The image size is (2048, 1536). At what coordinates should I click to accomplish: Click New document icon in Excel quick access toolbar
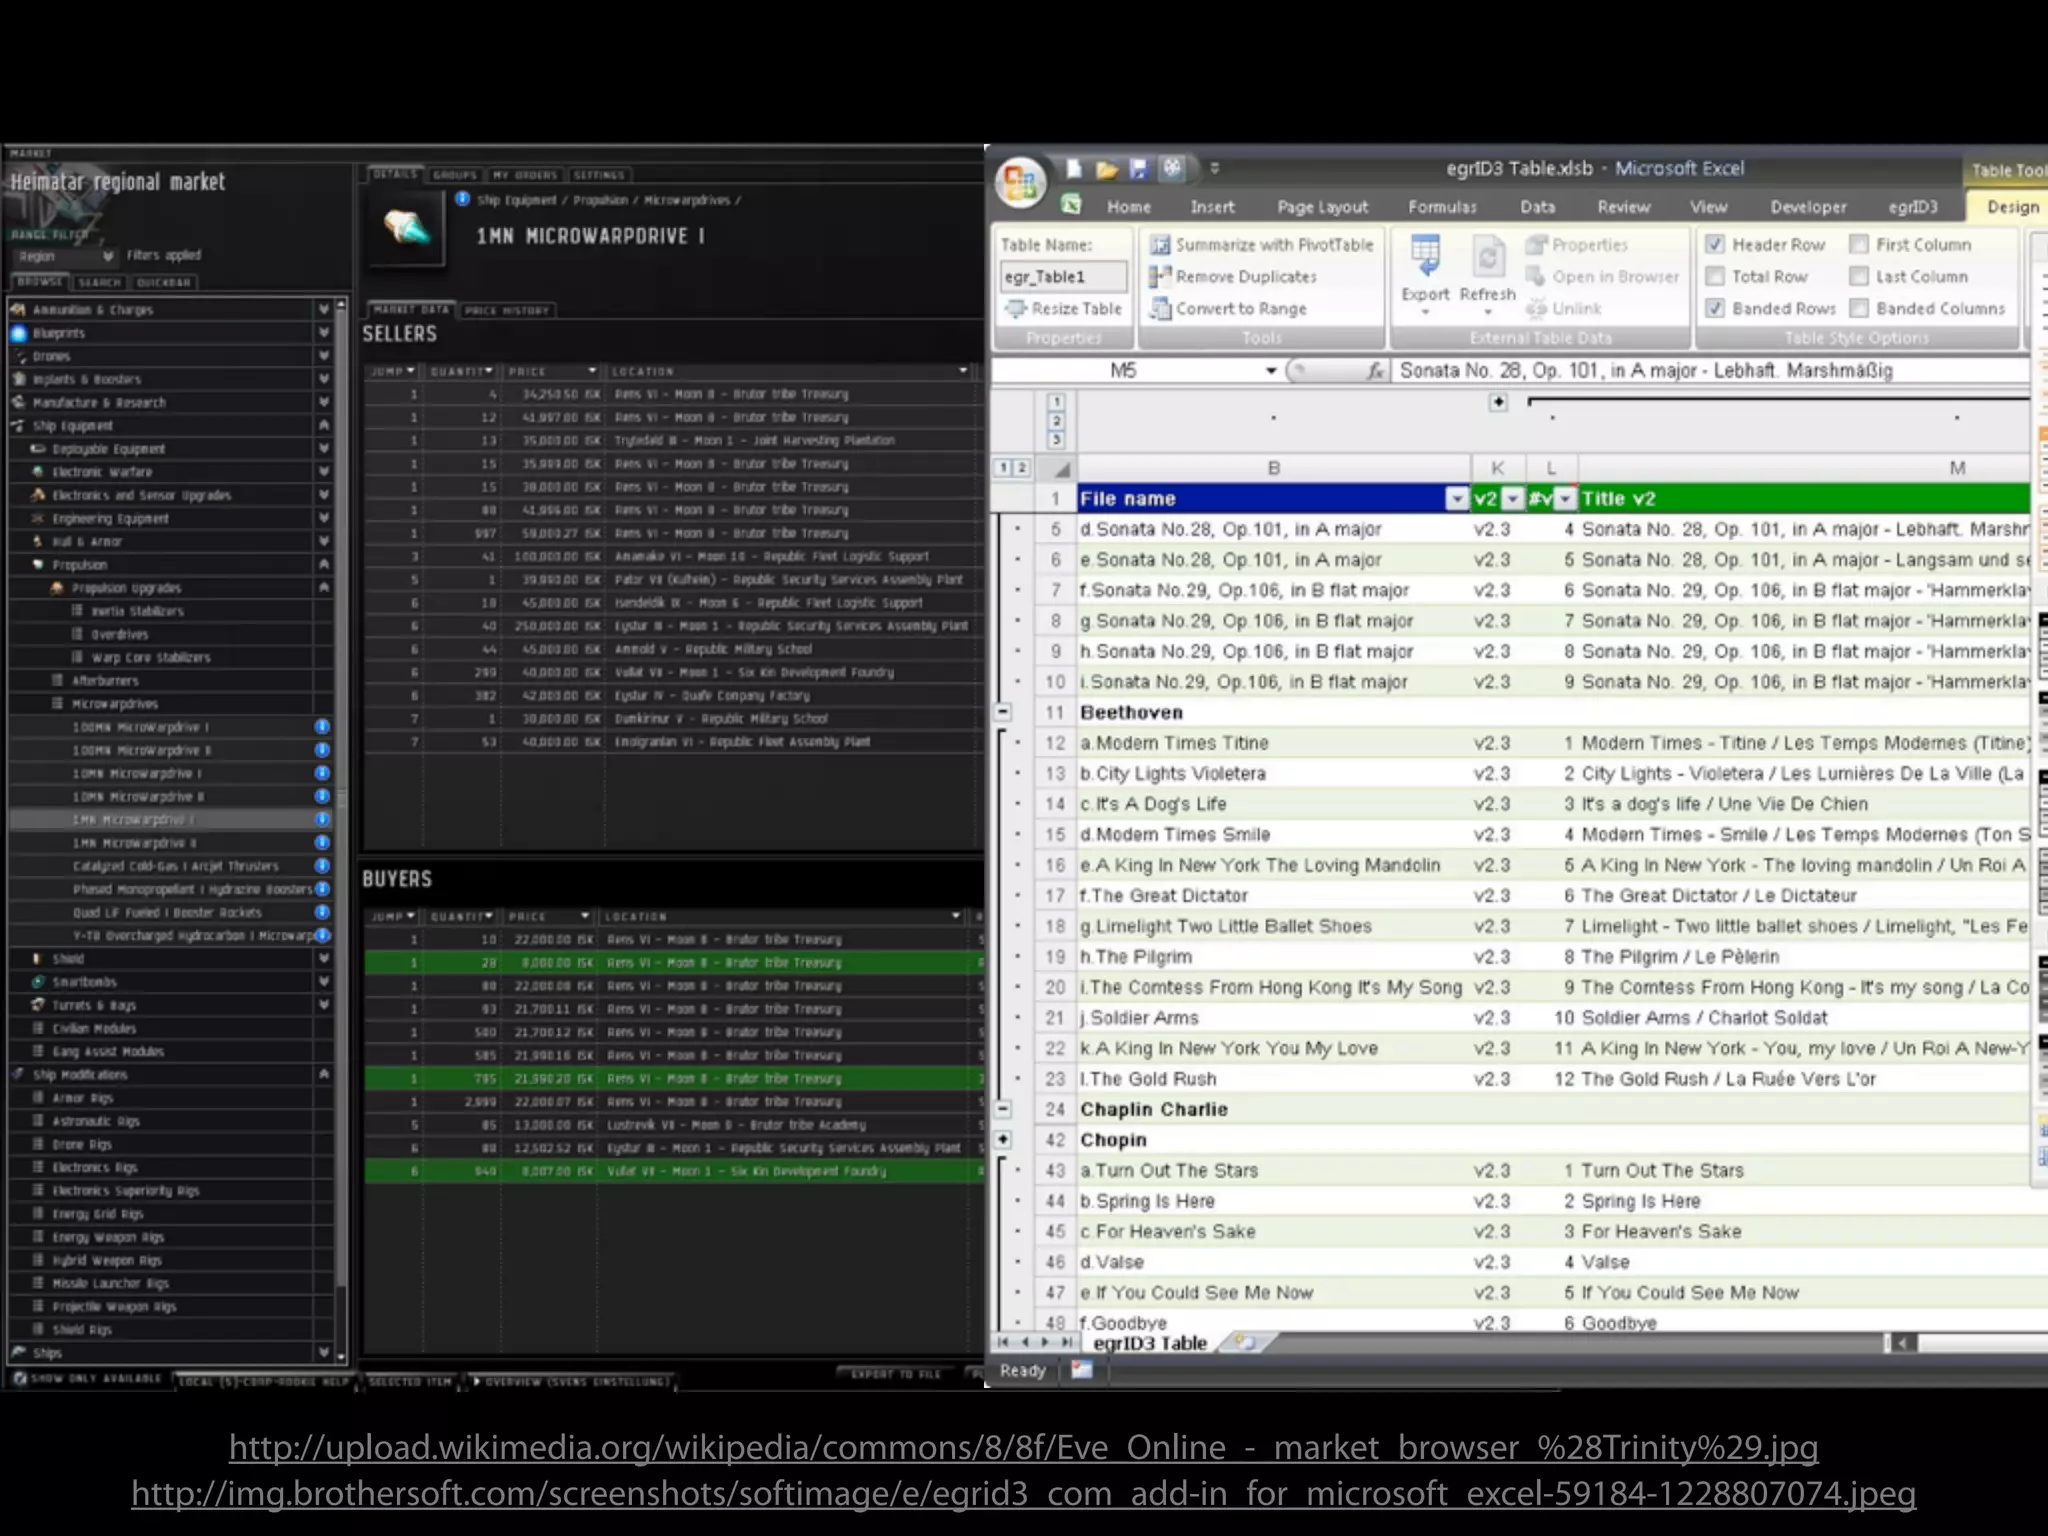1074,169
